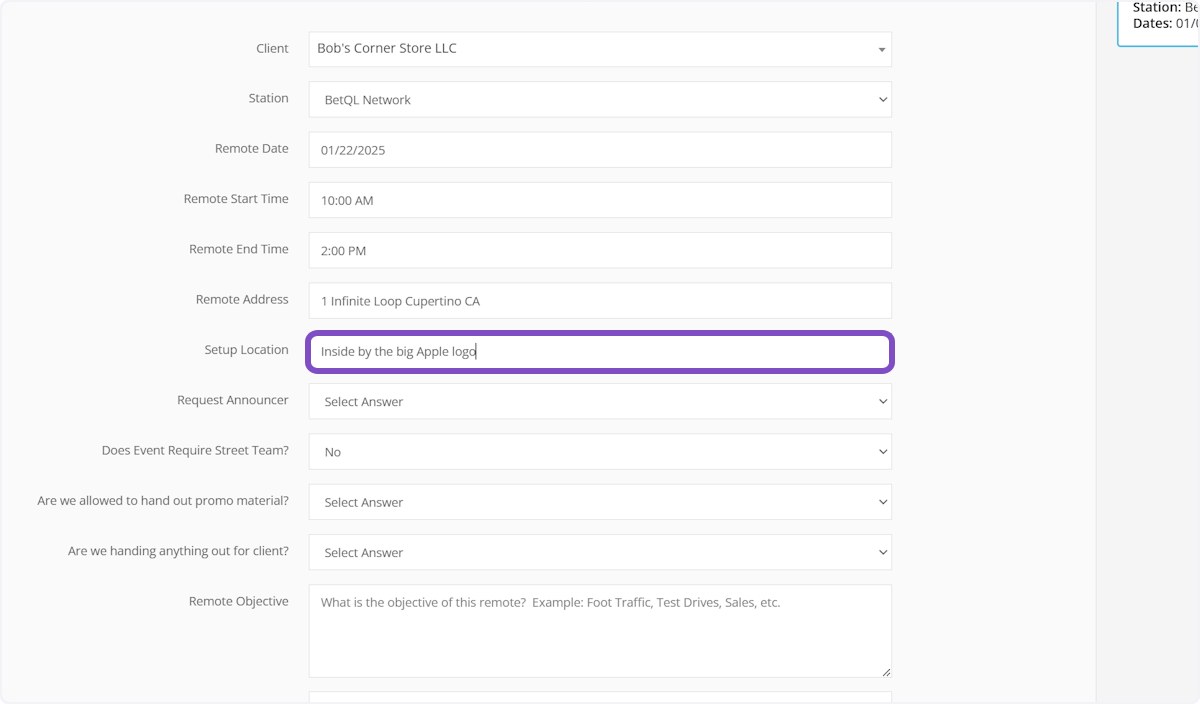The height and width of the screenshot is (704, 1200).
Task: Click the "Setup Location" label
Action: [246, 350]
